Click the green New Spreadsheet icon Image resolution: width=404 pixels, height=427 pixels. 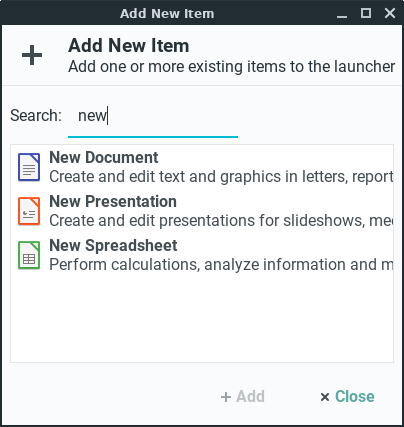(x=29, y=255)
